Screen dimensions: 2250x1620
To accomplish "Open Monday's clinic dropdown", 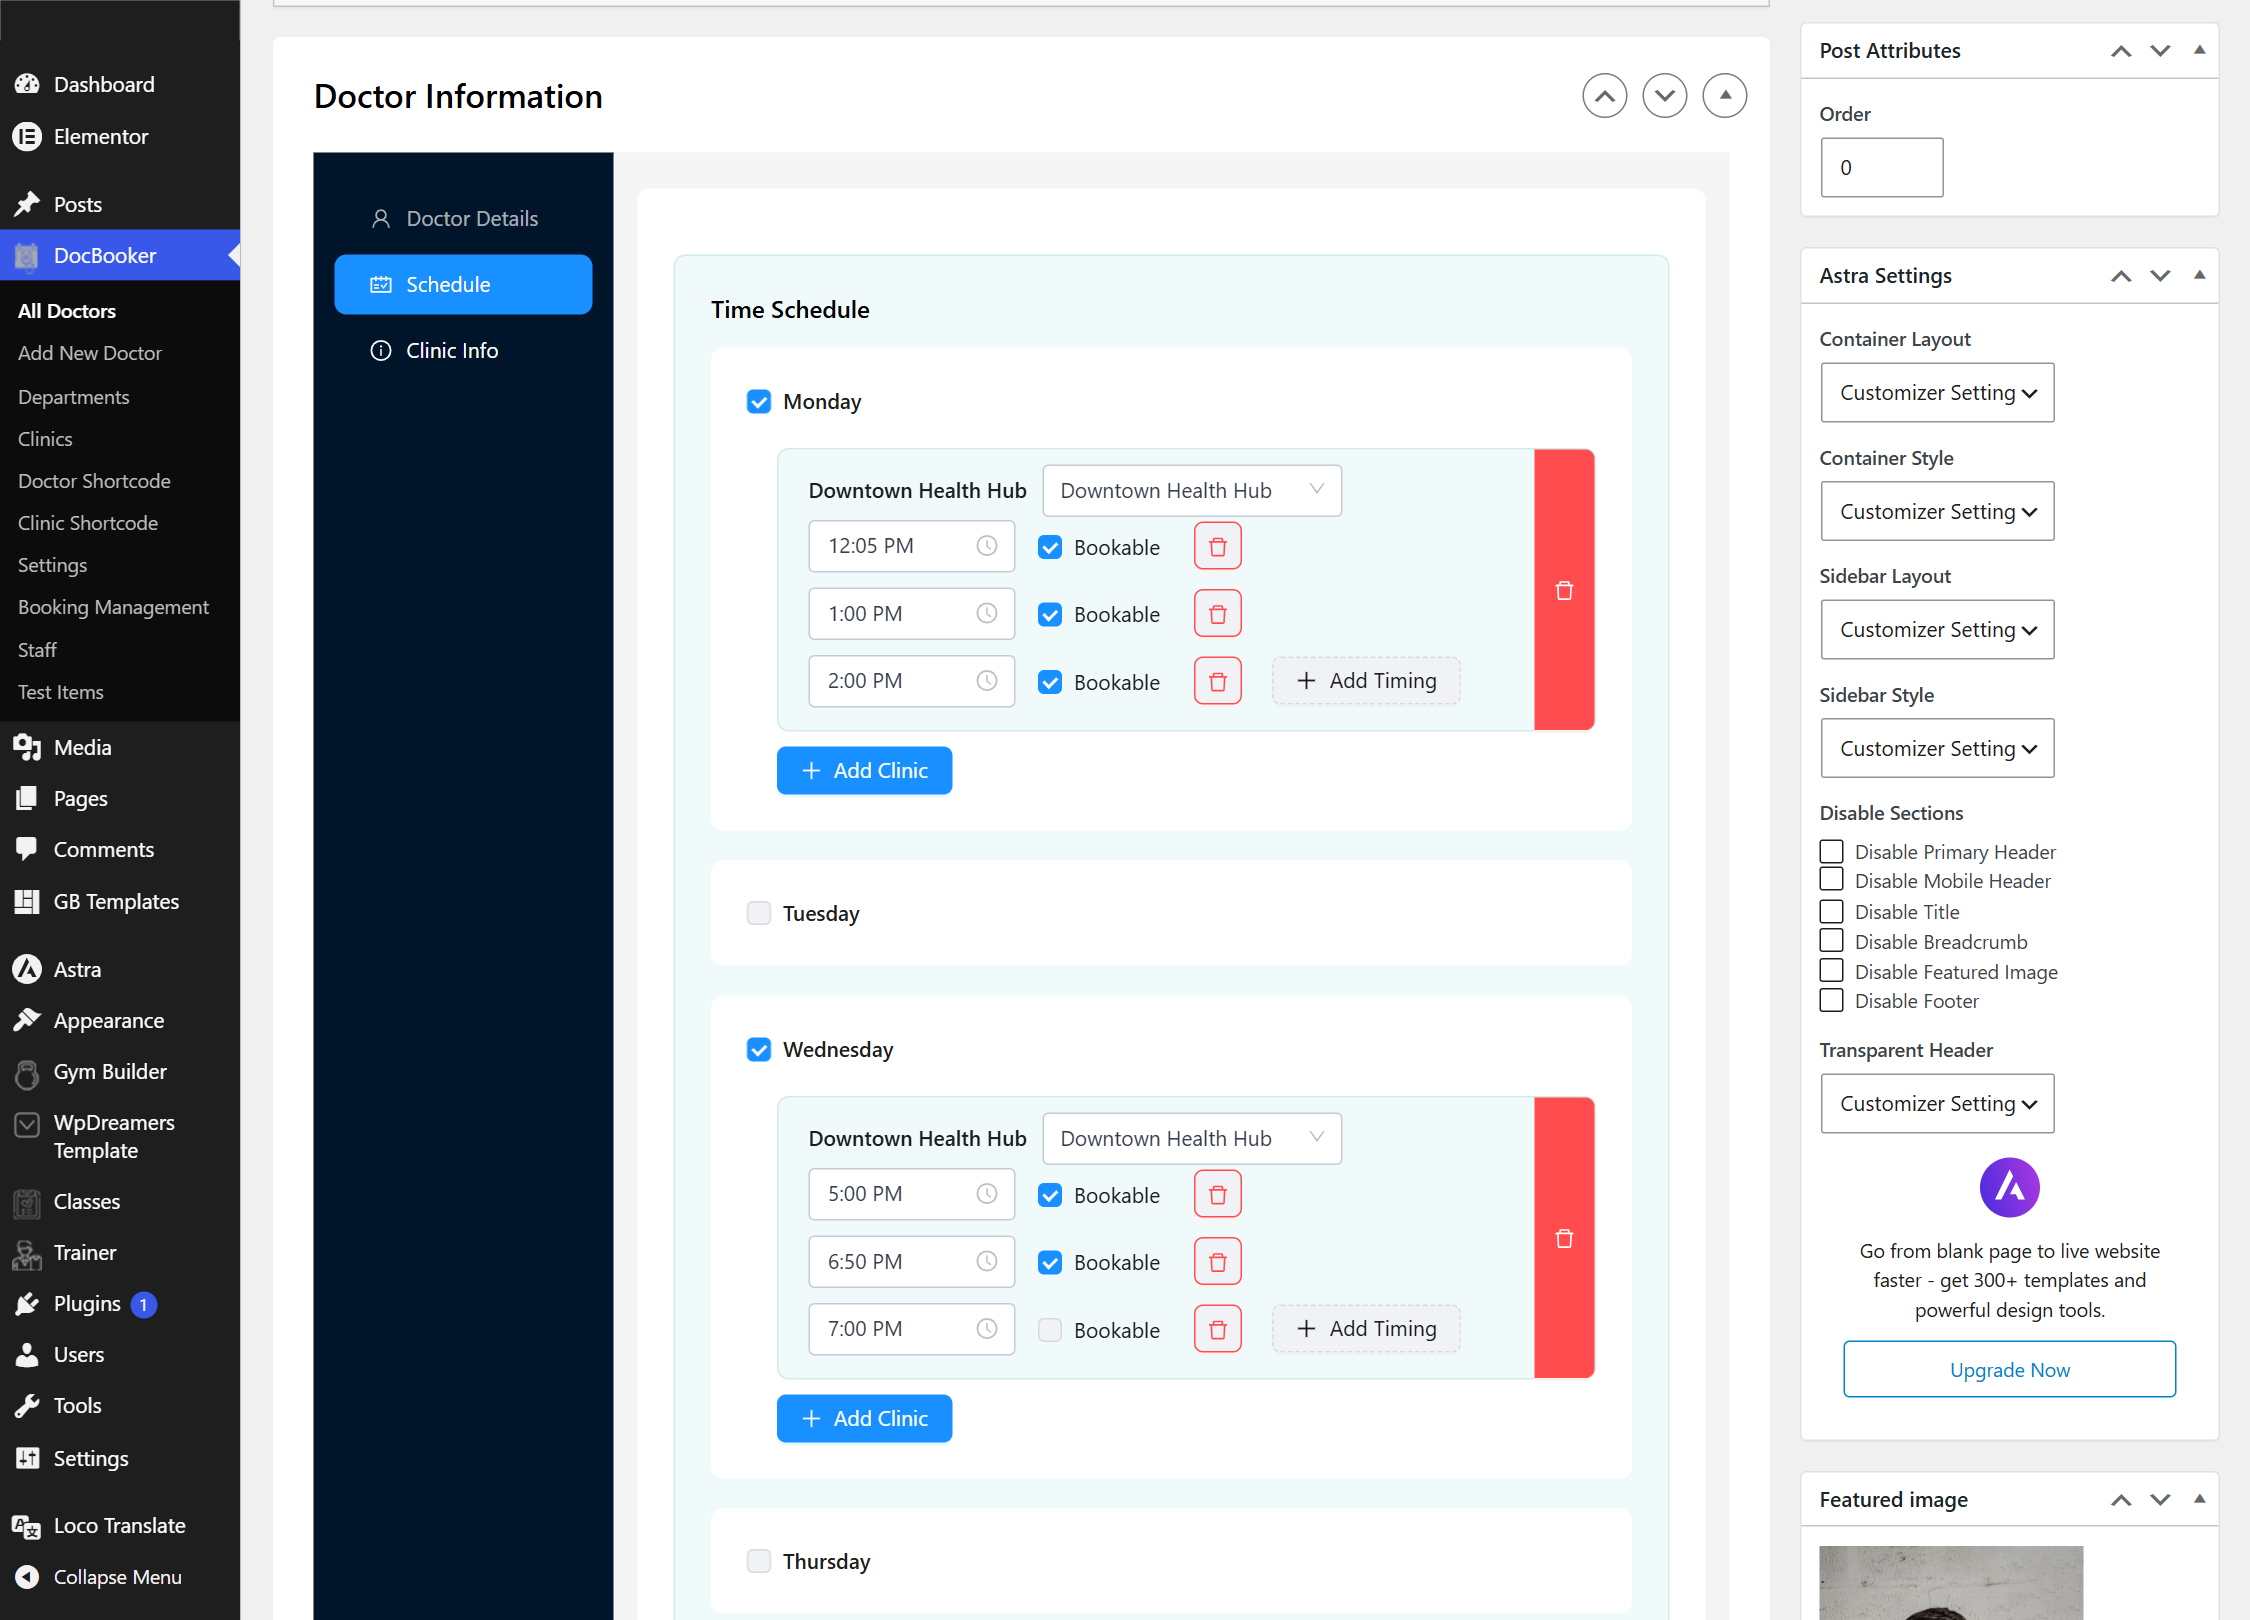I will (x=1192, y=491).
